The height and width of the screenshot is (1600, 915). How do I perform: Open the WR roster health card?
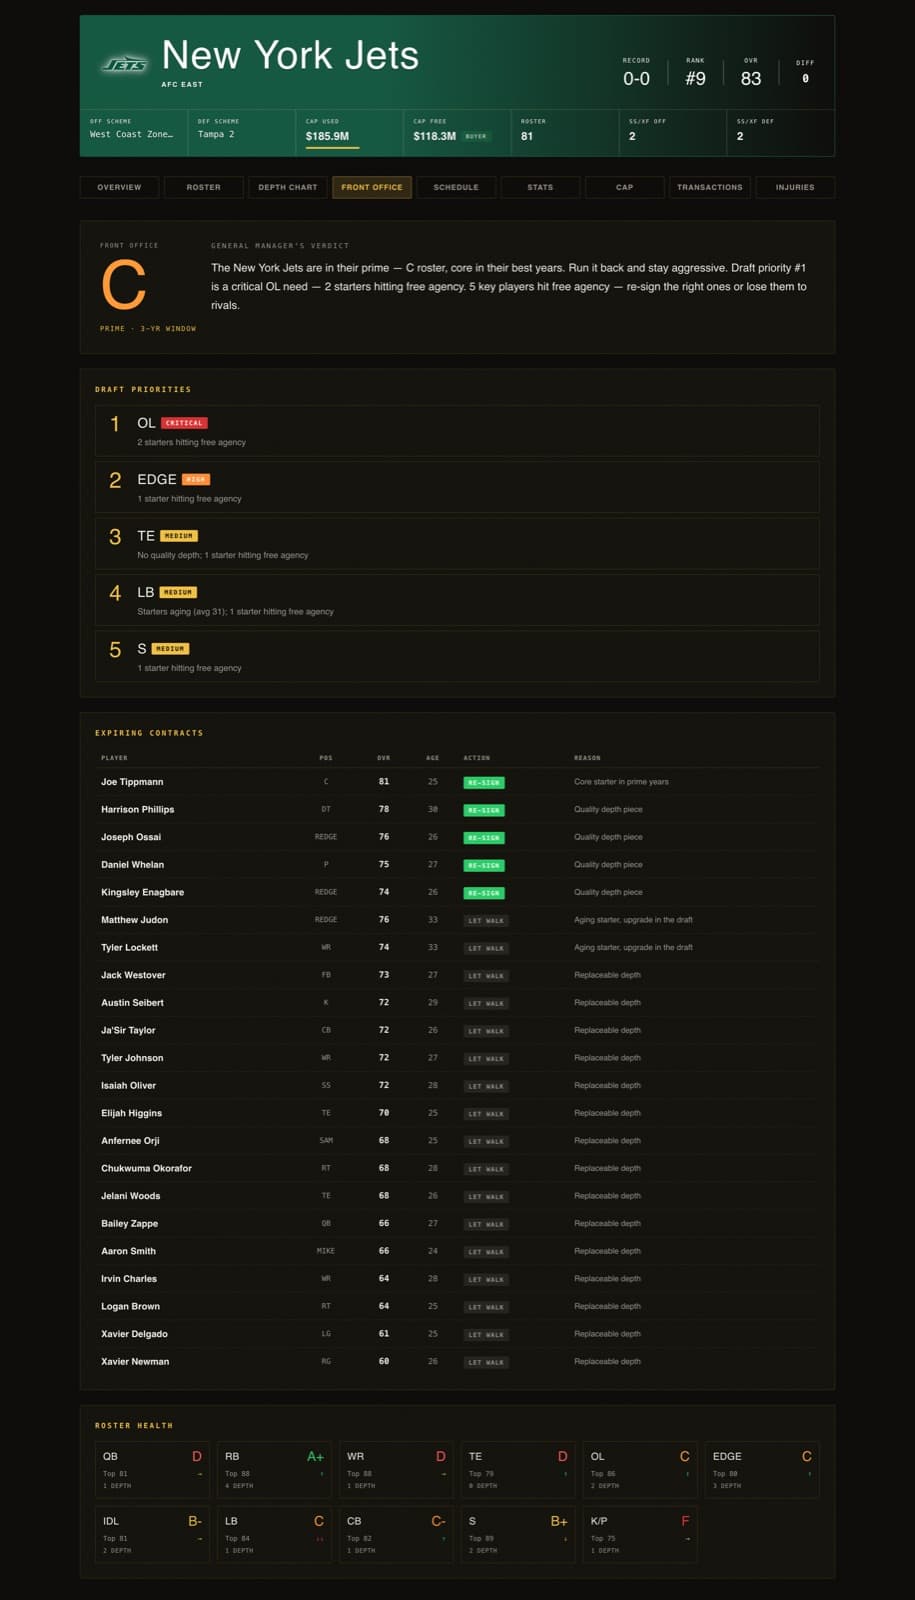pyautogui.click(x=397, y=1470)
